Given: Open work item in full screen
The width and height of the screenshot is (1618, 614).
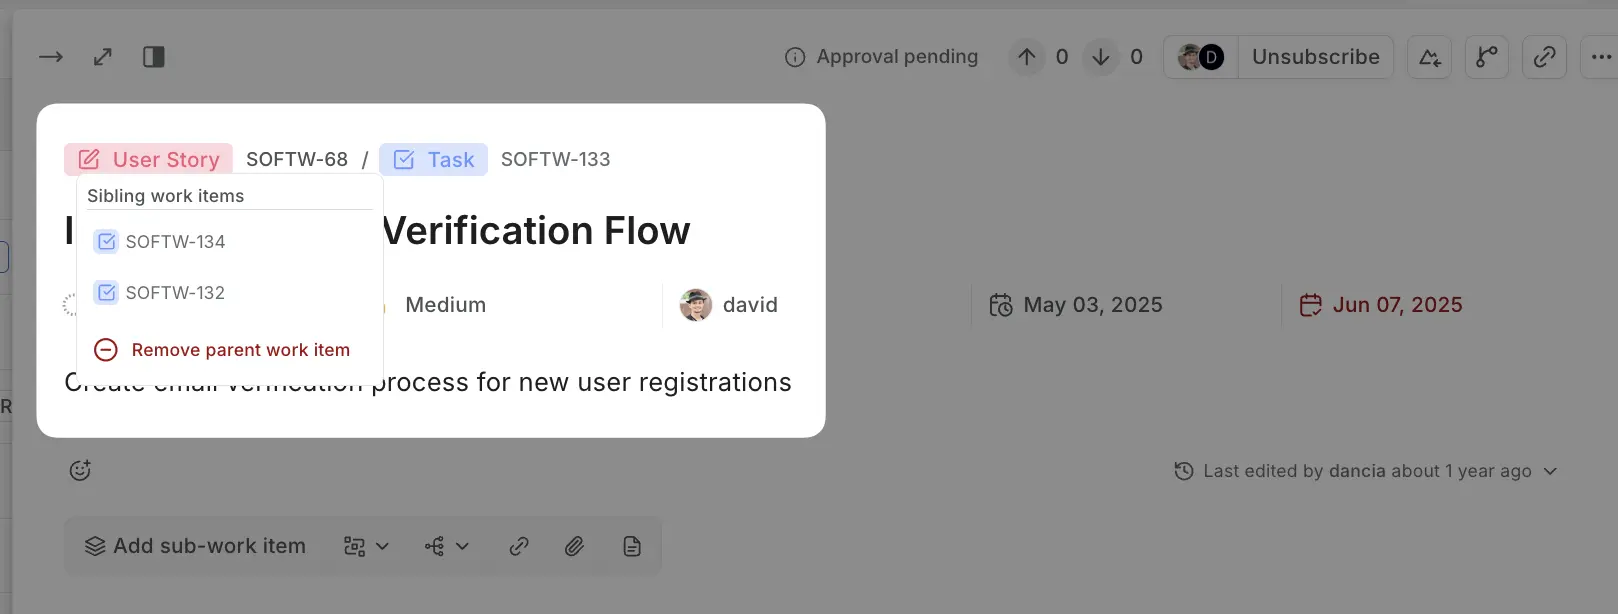Looking at the screenshot, I should (x=102, y=57).
